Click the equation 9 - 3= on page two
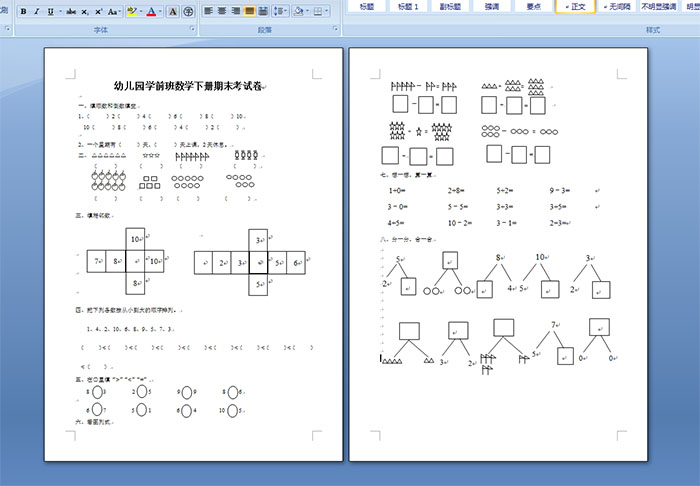This screenshot has width=700, height=486. click(x=560, y=191)
